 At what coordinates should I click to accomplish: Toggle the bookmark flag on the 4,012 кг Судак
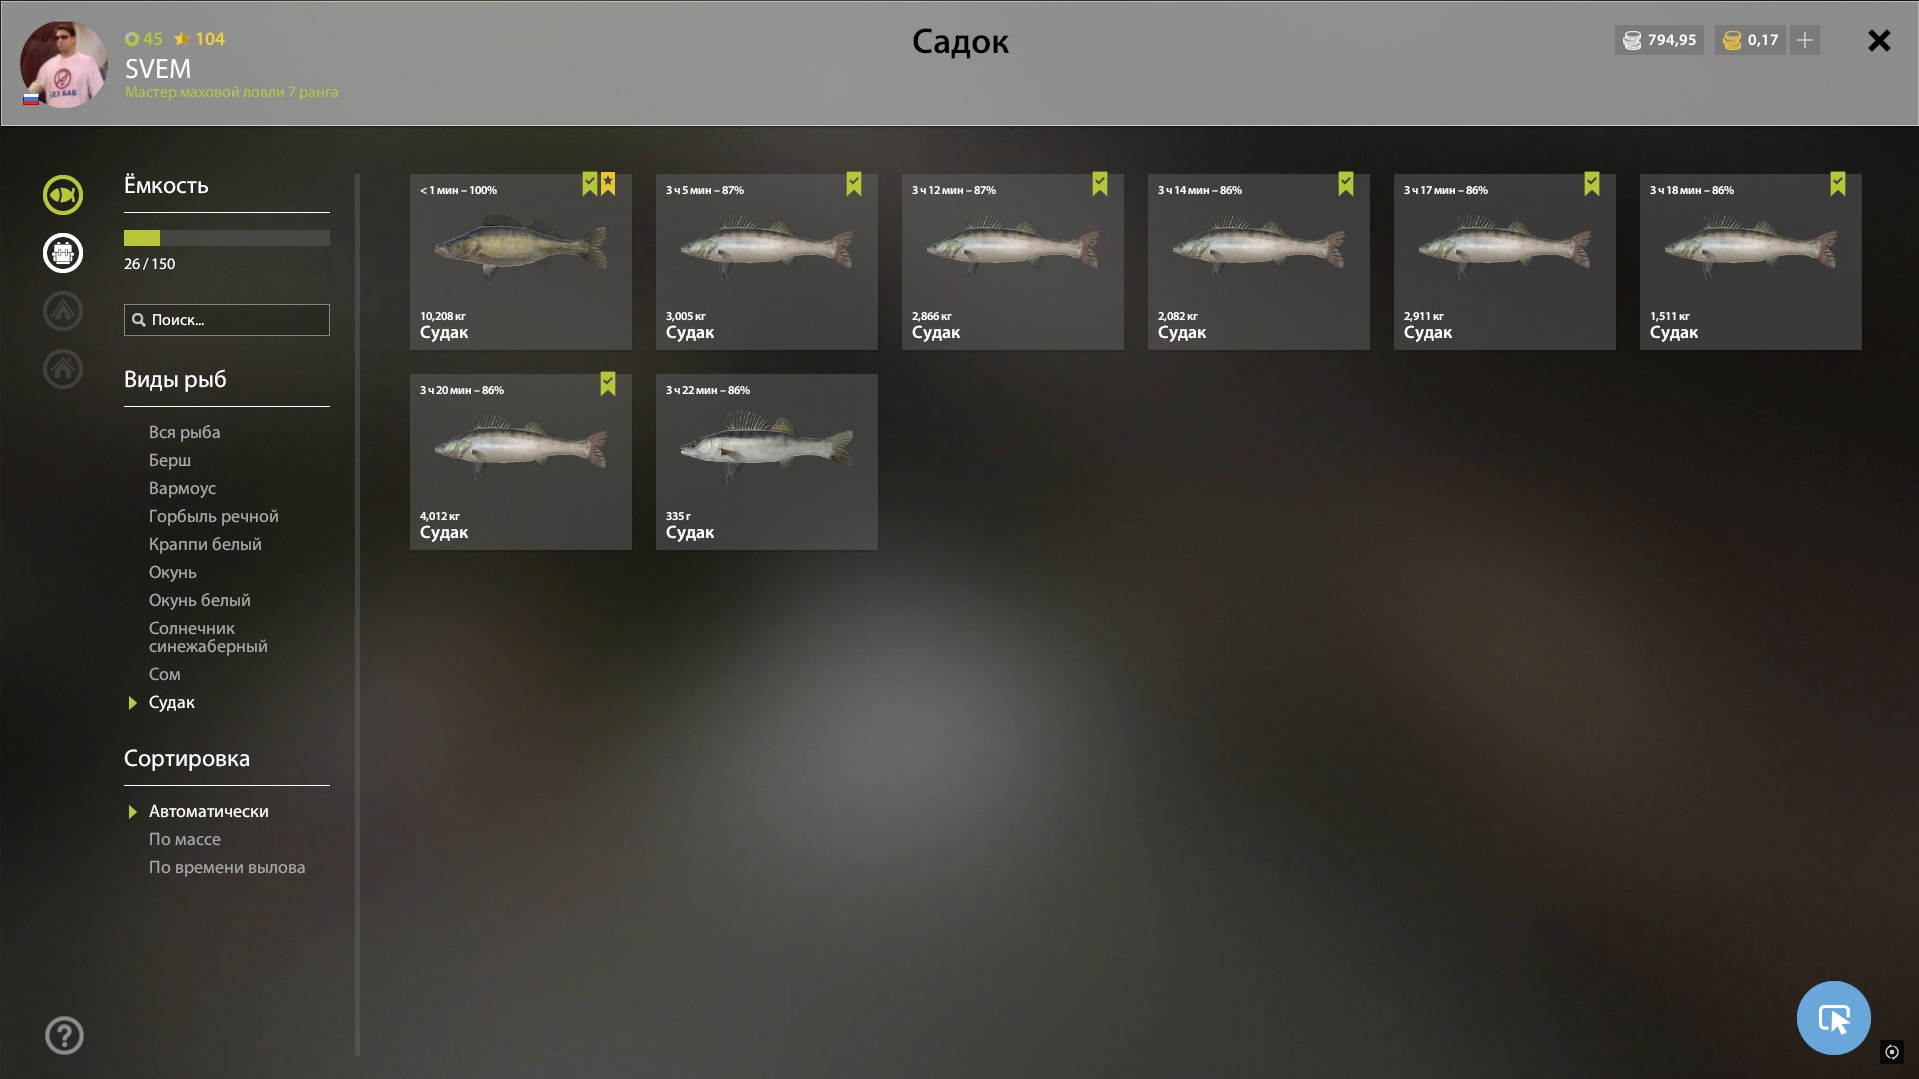pyautogui.click(x=608, y=384)
